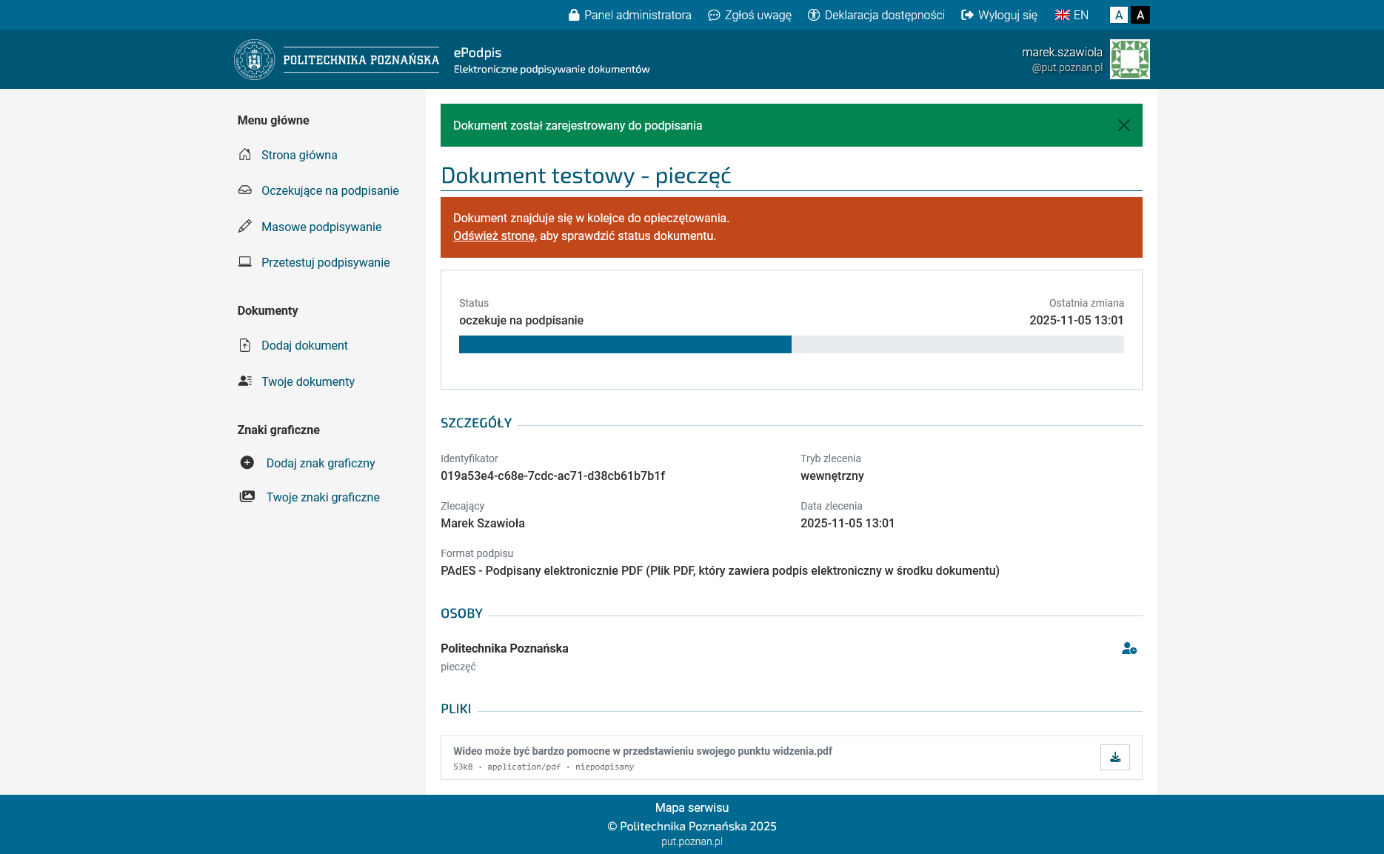Click the download file icon button
This screenshot has height=854, width=1384.
pos(1114,757)
